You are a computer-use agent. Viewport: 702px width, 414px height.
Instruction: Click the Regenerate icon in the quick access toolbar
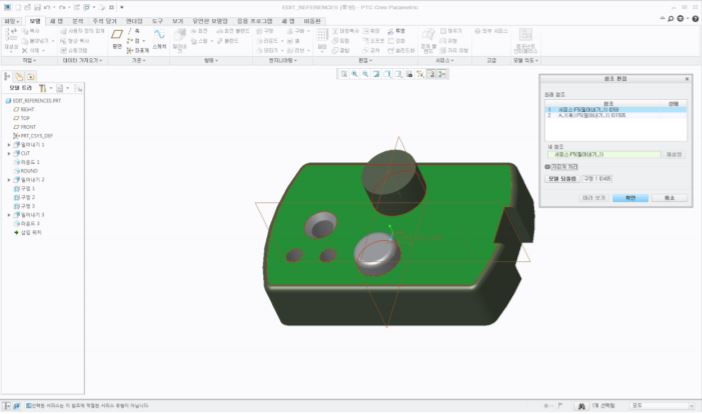[x=77, y=8]
